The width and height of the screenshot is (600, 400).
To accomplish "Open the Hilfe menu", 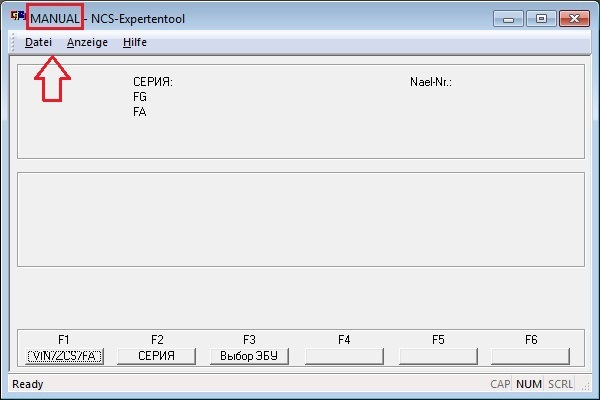I will pos(135,42).
